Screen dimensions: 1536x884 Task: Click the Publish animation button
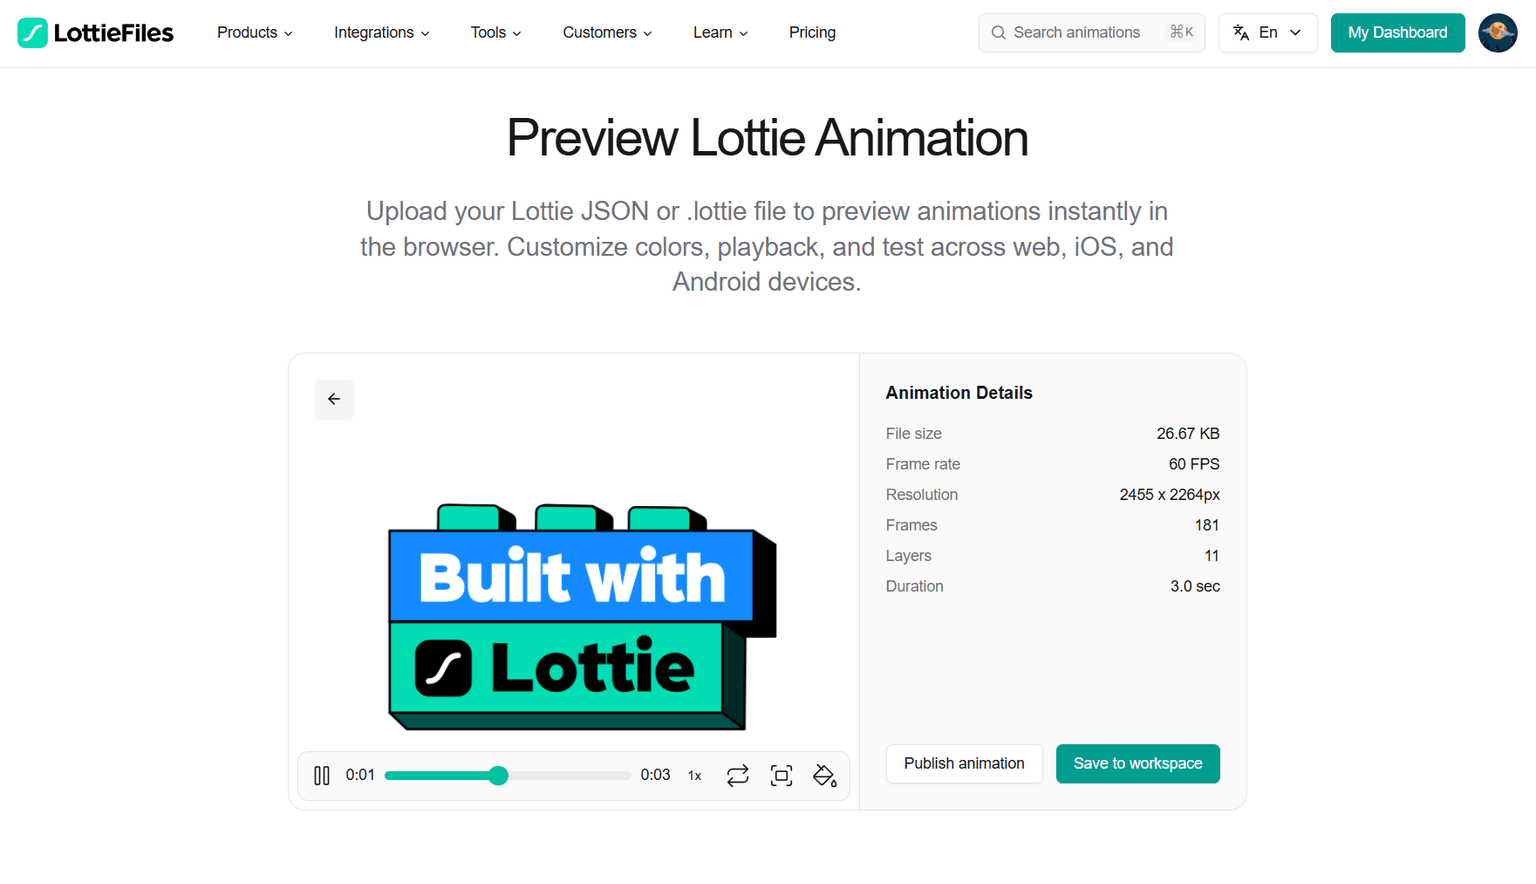point(964,763)
